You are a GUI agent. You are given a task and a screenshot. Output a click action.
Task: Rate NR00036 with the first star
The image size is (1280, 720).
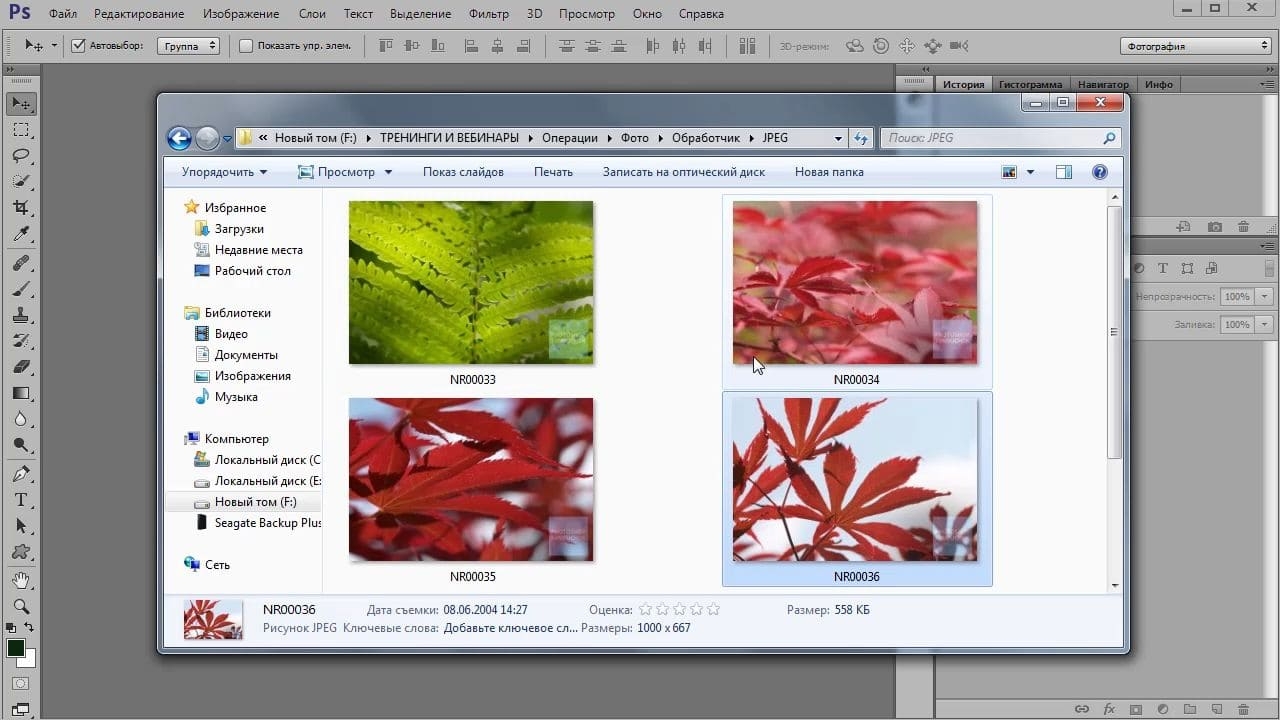(645, 609)
